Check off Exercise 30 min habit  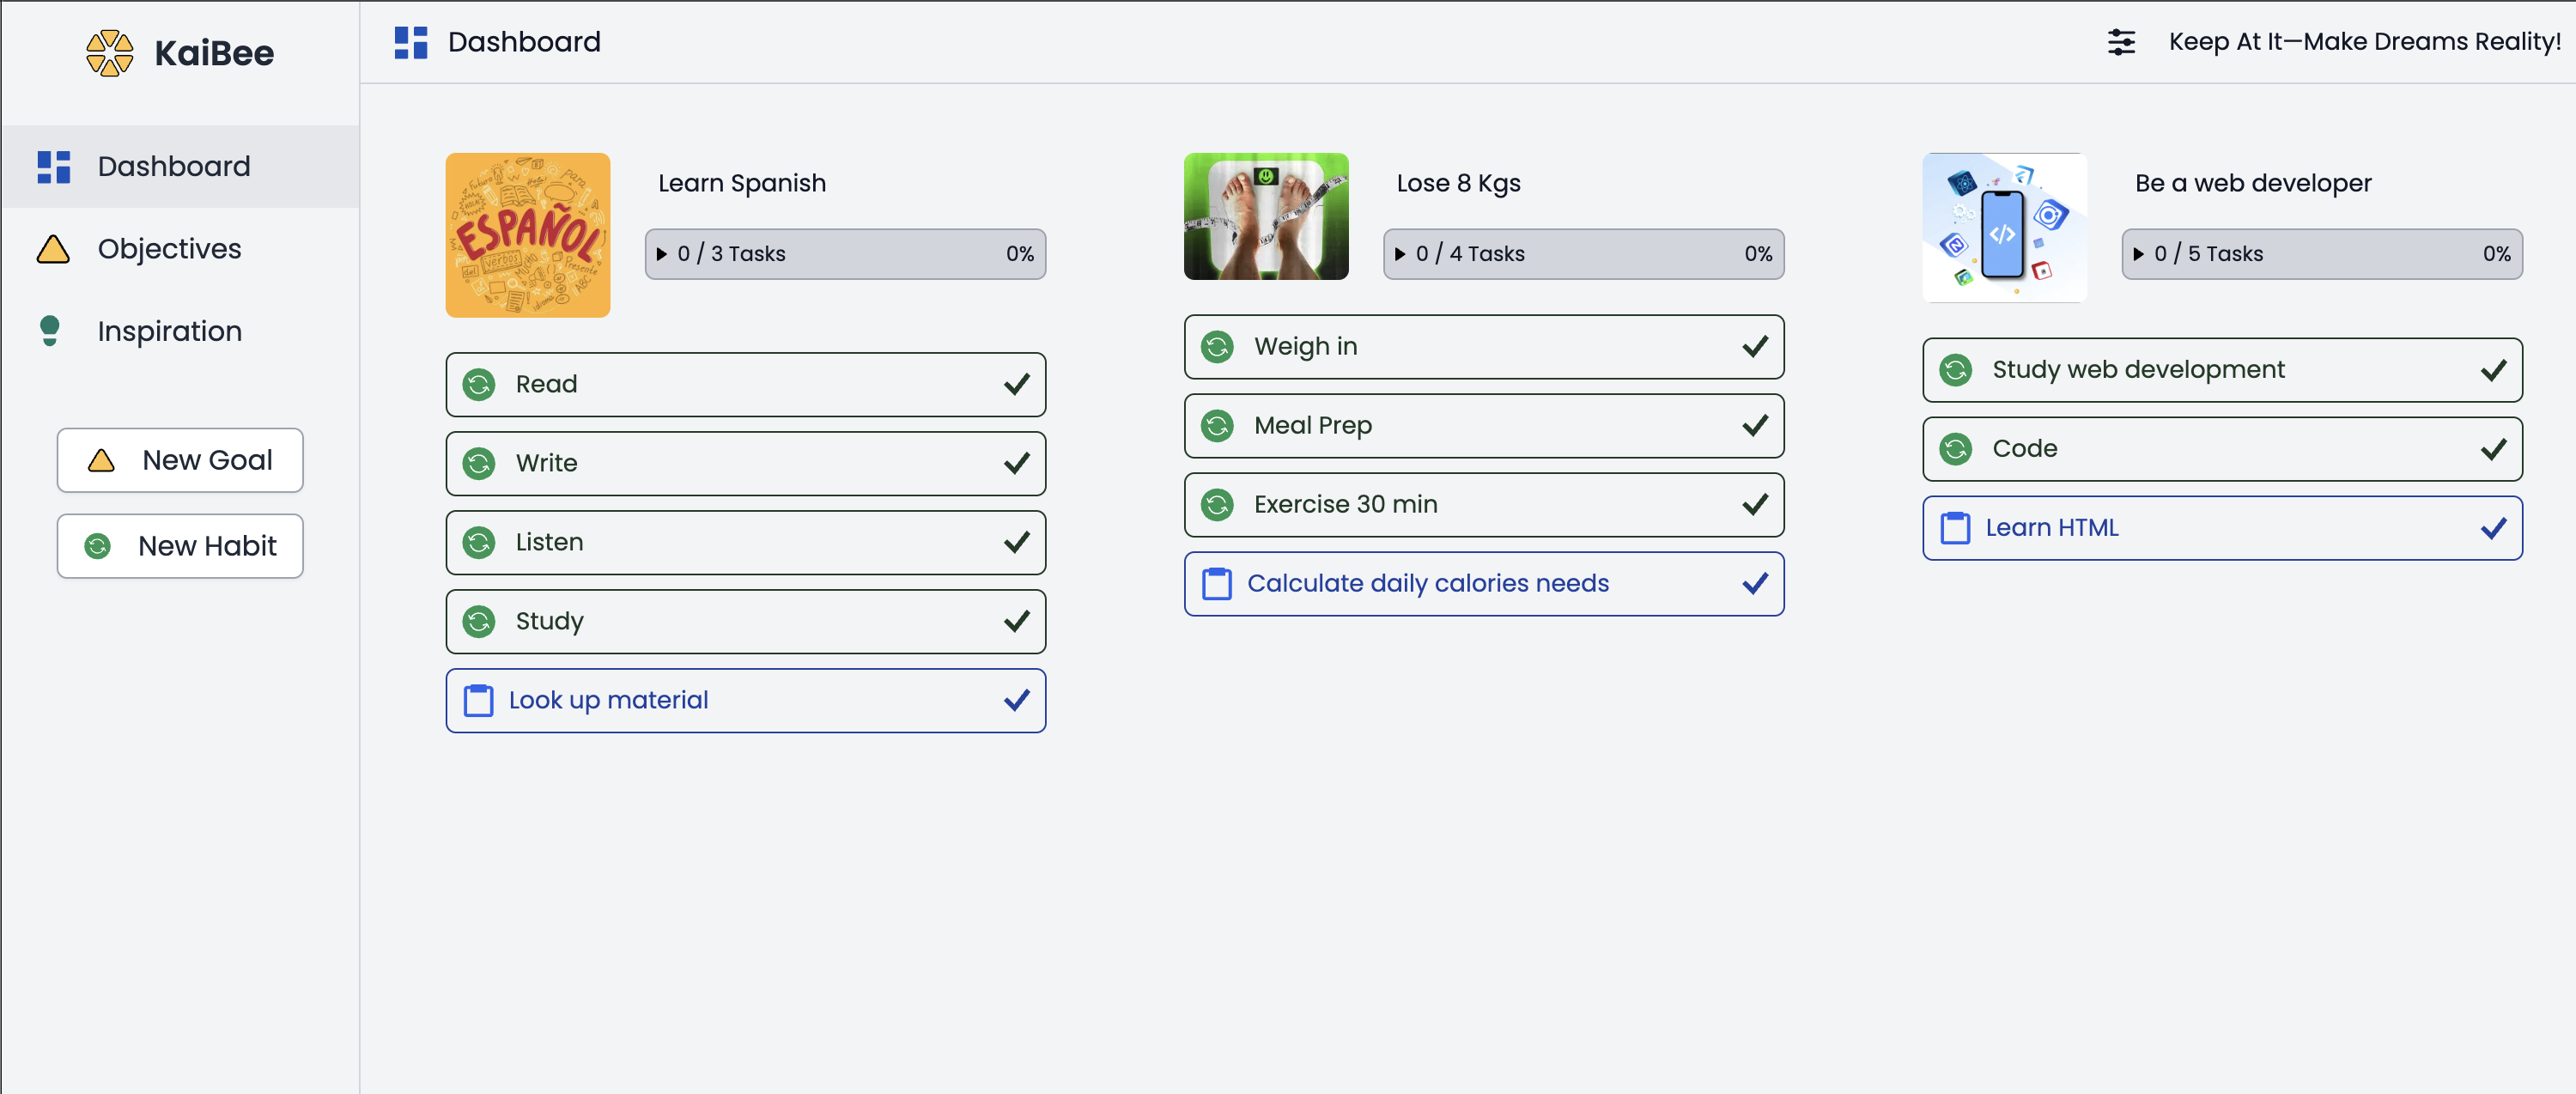coord(1754,505)
